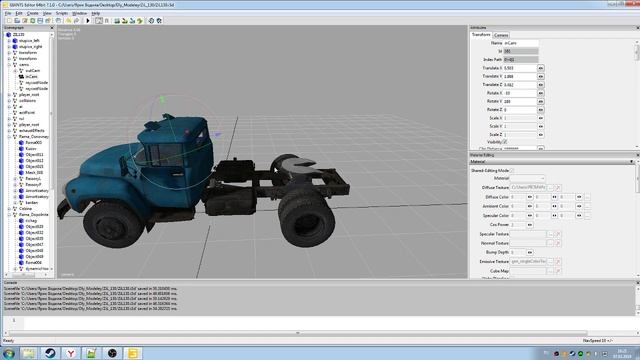Expand the exhaustEffects tree node
This screenshot has width=640, height=360.
pos(9,131)
